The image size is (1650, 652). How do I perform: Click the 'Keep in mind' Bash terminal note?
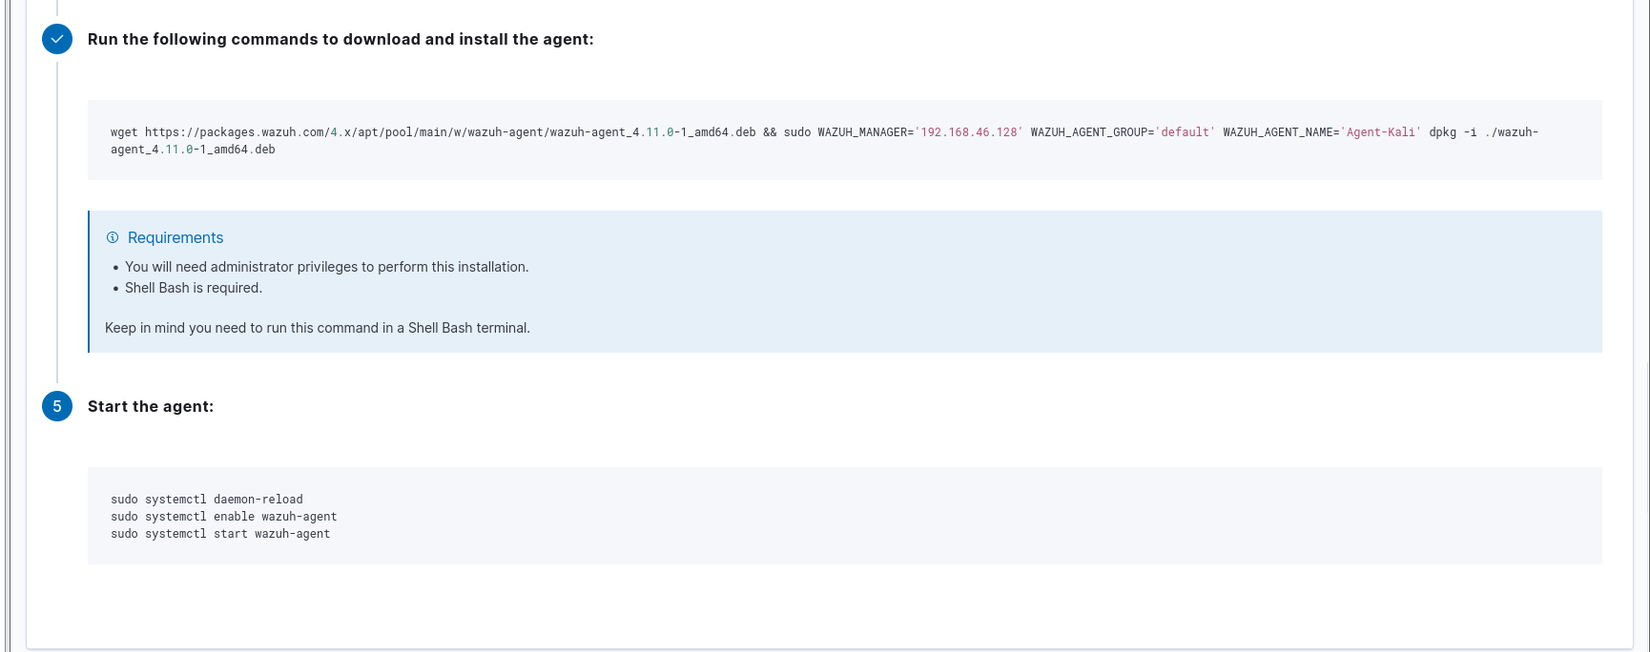tap(317, 328)
